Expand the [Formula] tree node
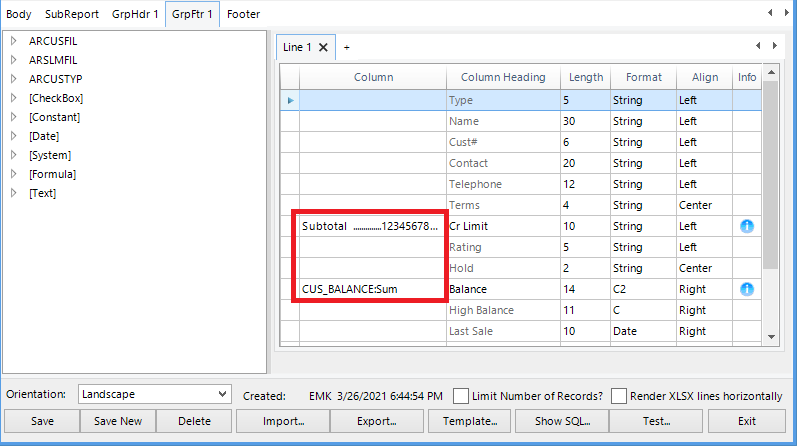Viewport: 797px width, 446px height. click(x=14, y=174)
